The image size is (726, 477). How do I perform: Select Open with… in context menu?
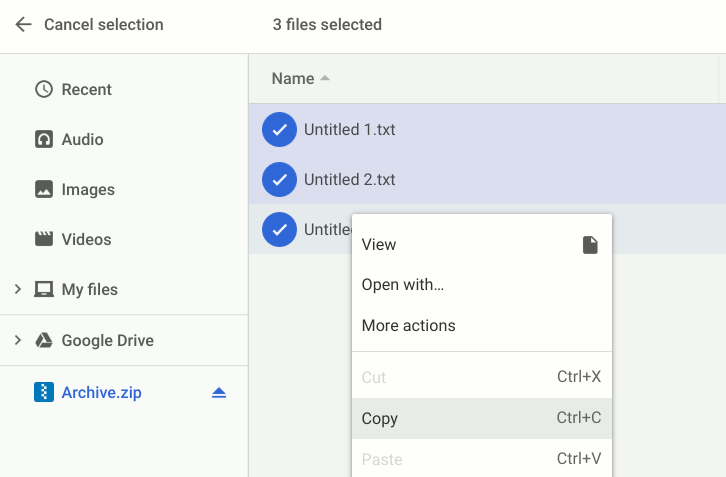(403, 284)
